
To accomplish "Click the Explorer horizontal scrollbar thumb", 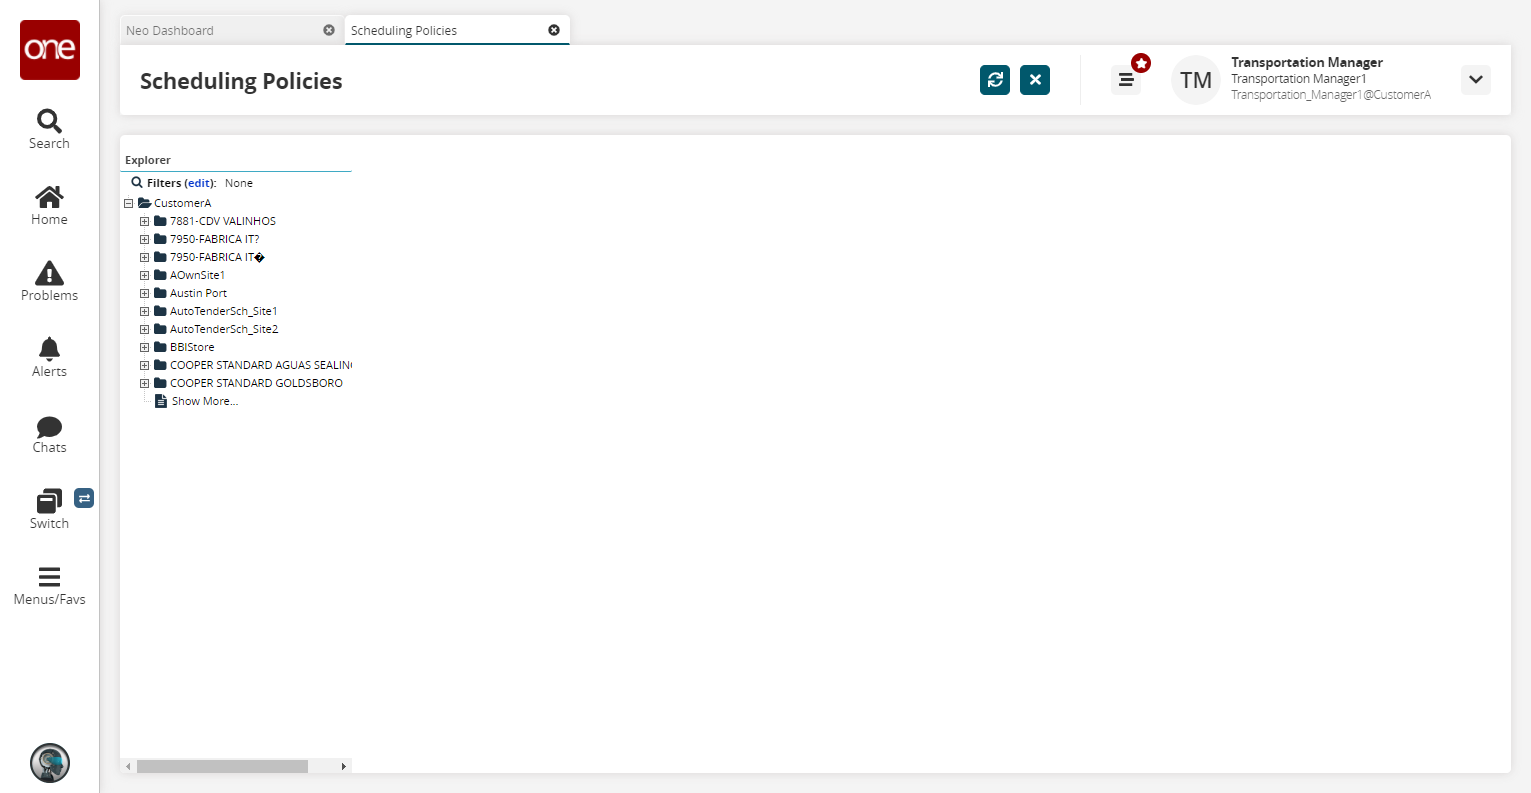I will (x=222, y=766).
